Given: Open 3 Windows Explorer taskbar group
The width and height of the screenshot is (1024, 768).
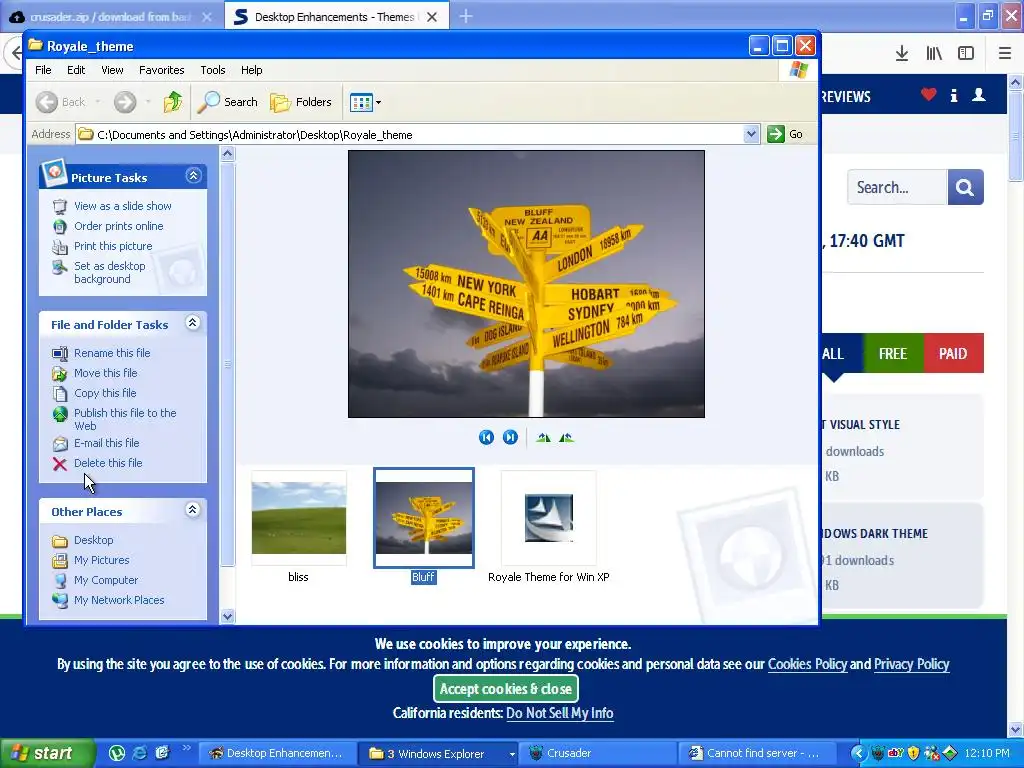Looking at the screenshot, I should 438,754.
